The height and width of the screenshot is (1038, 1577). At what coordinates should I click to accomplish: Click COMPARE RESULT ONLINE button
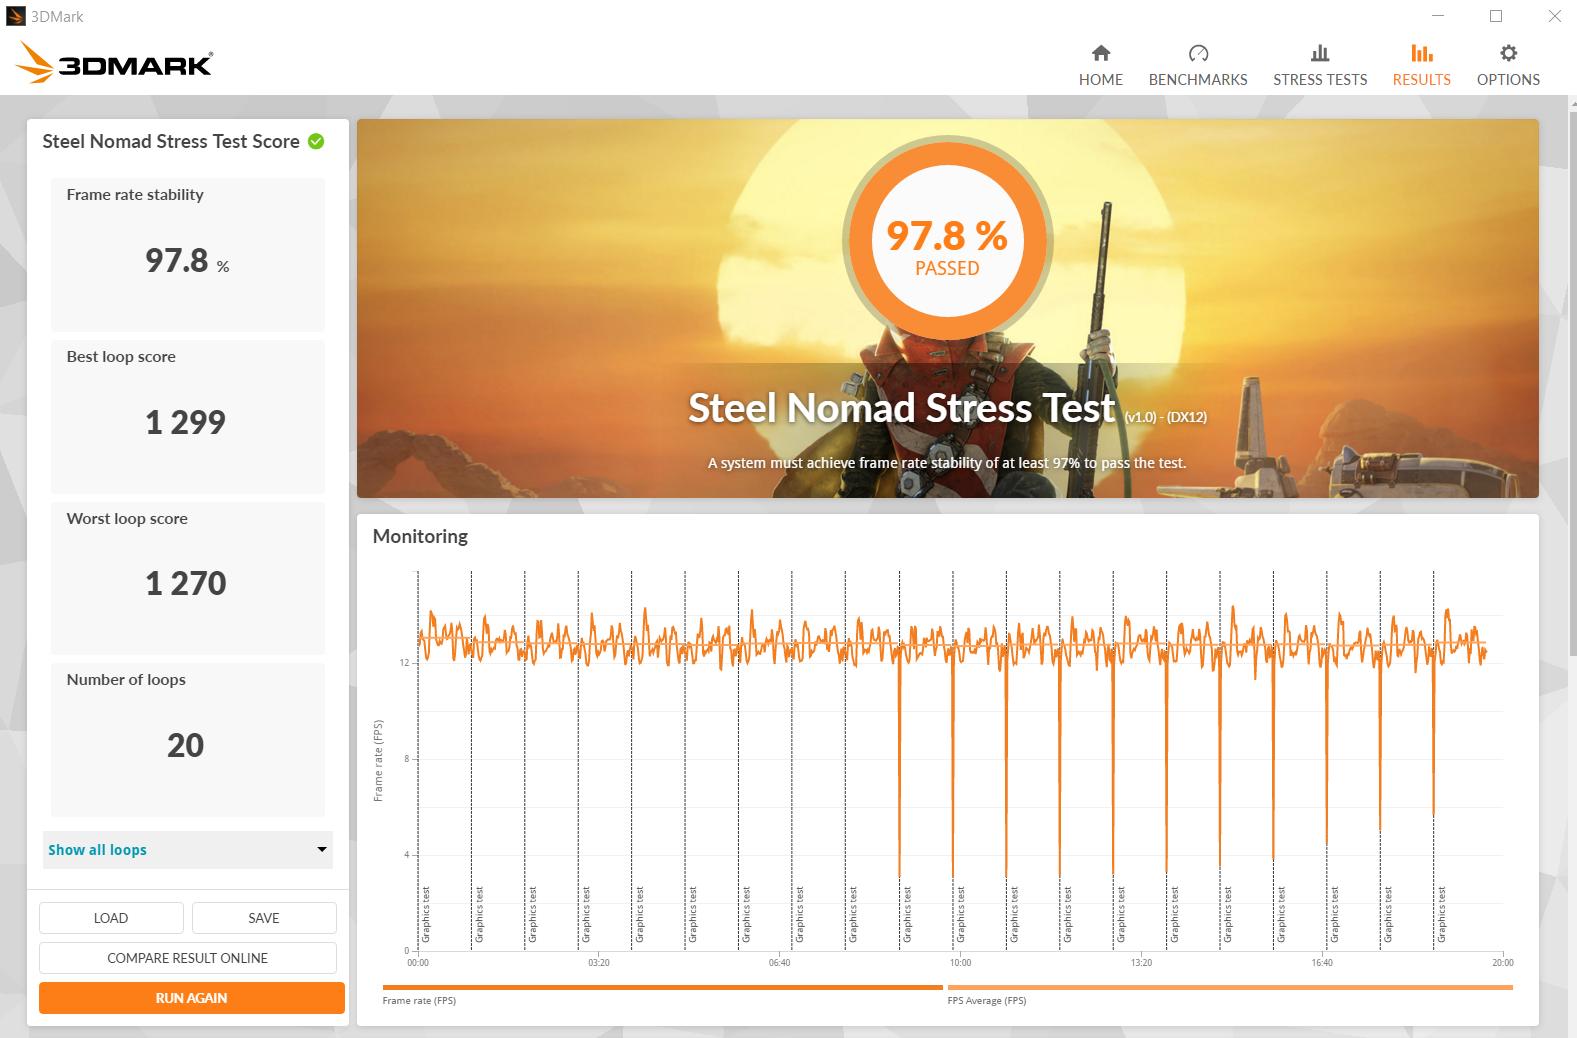[188, 958]
